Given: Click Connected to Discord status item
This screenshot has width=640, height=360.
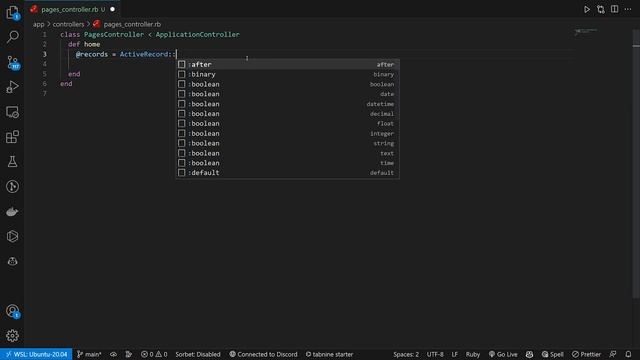Looking at the screenshot, I should pos(263,354).
